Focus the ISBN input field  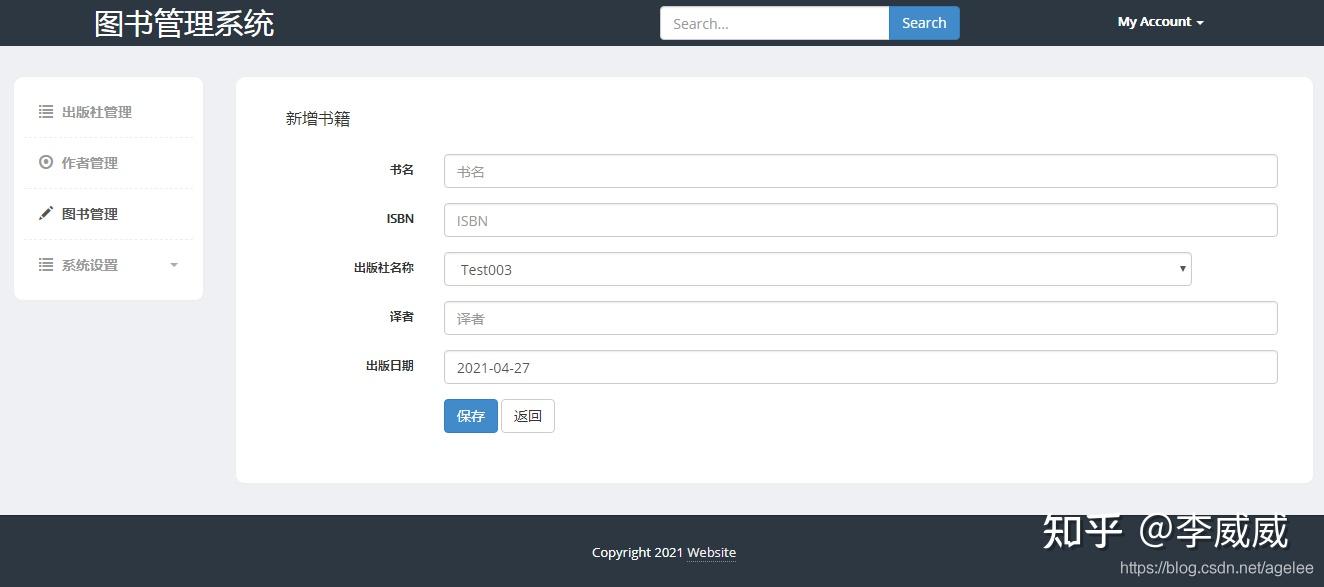tap(860, 220)
